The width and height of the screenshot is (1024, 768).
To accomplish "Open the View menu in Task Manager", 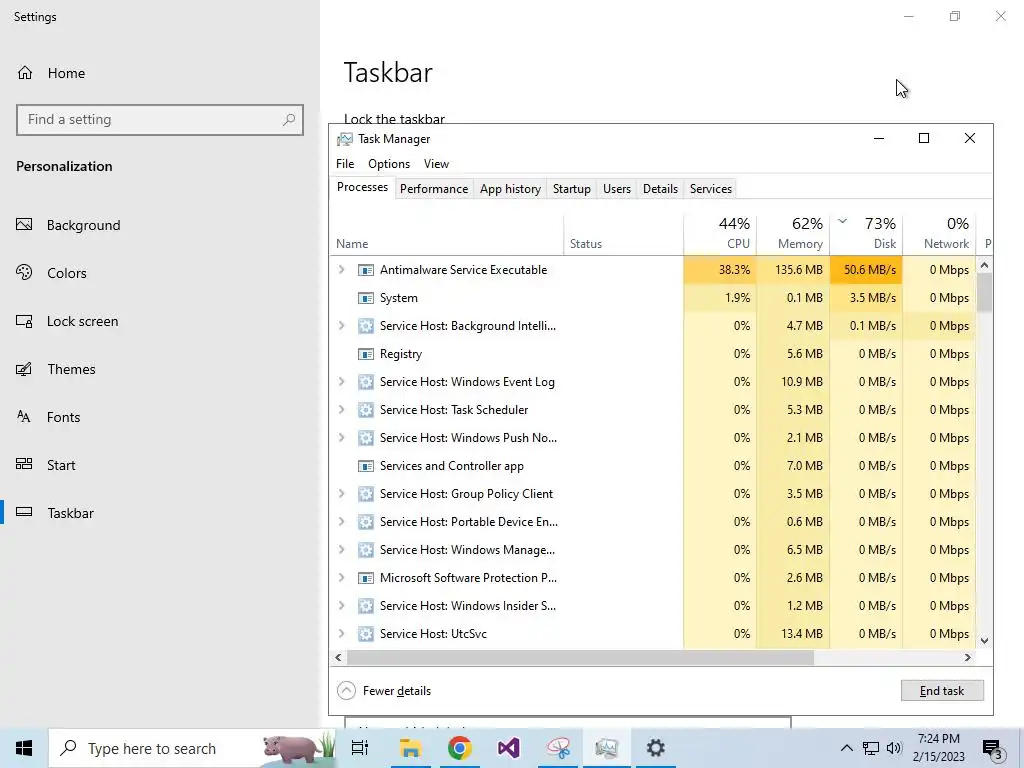I will [436, 164].
